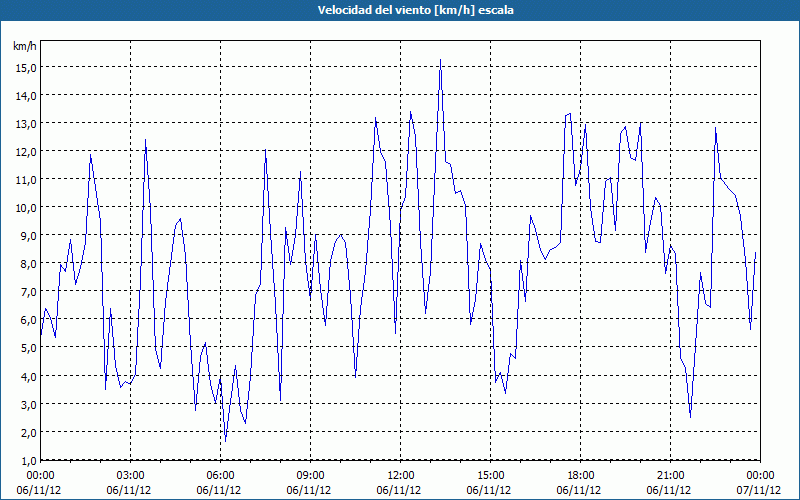Select the '12,0' y-axis value
800x500 pixels.
[x=25, y=151]
